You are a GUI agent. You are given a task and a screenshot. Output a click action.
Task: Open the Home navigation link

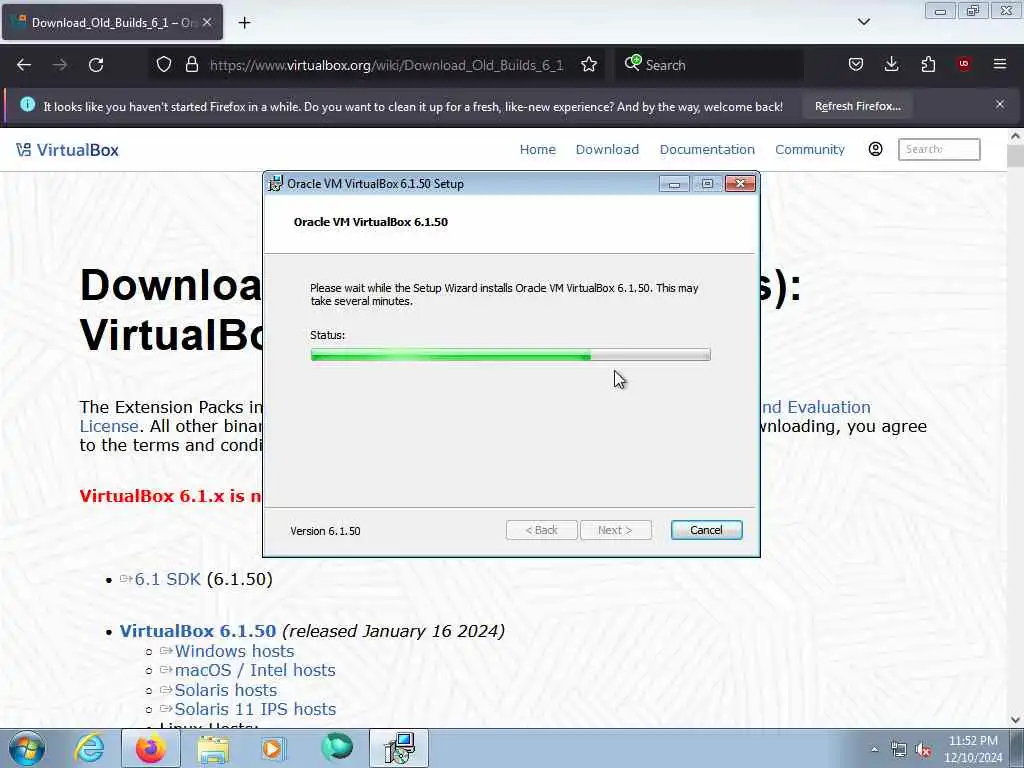point(537,150)
